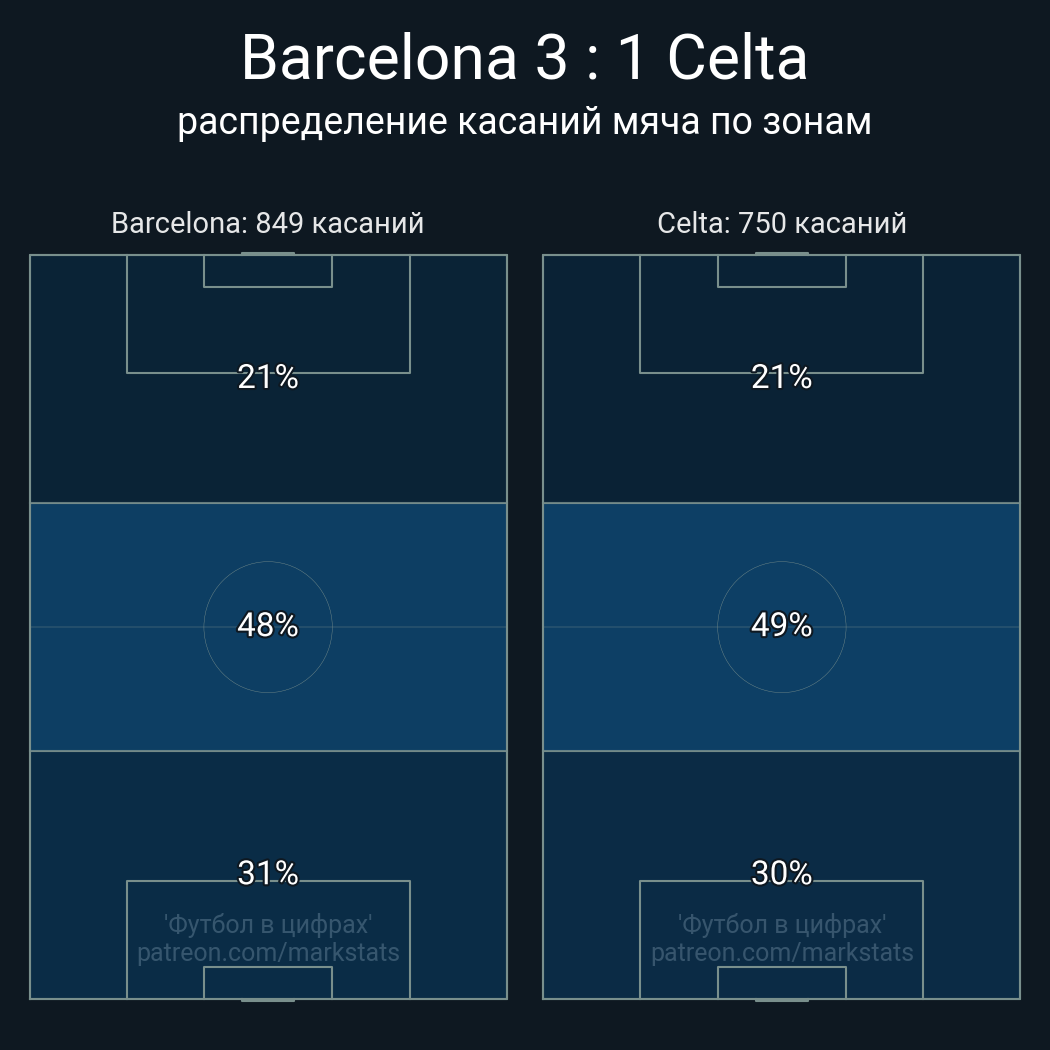Select Barcelona's 21% top zone label
The width and height of the screenshot is (1050, 1050).
click(x=268, y=377)
